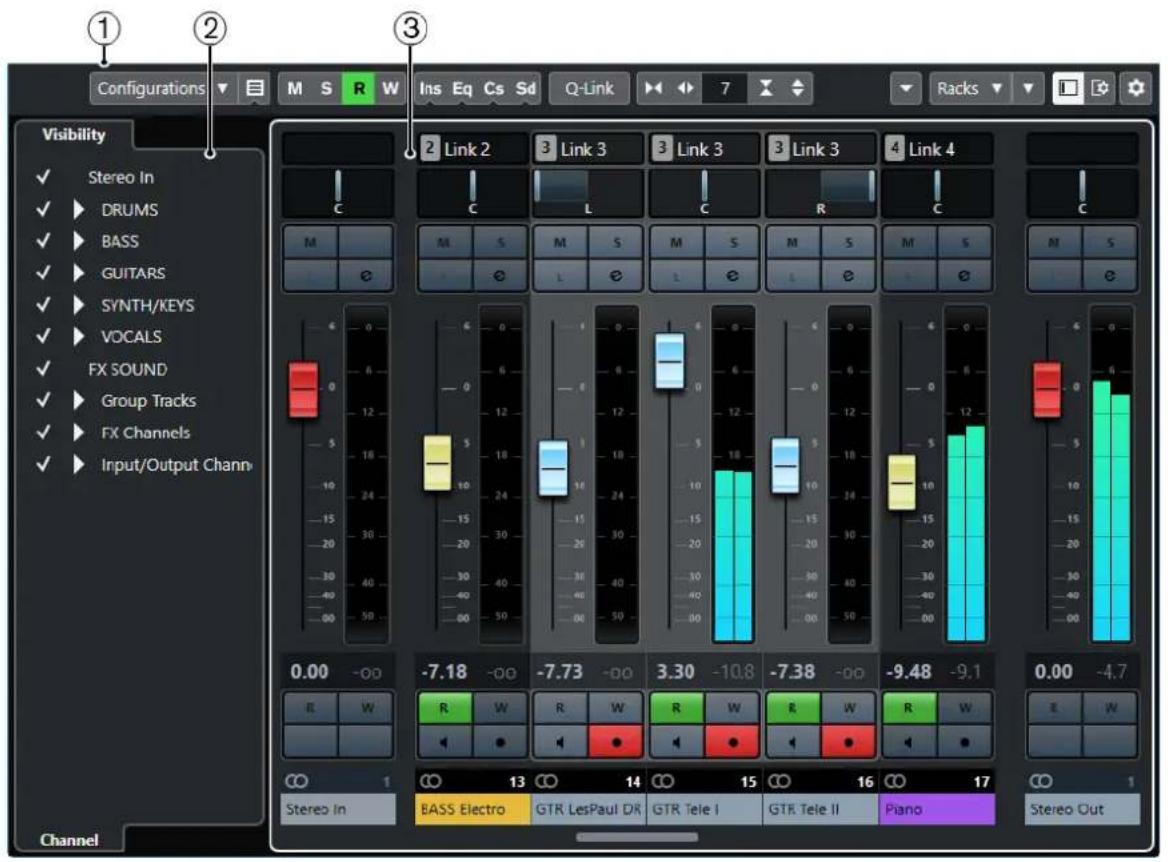Image resolution: width=1168 pixels, height=862 pixels.
Task: Expand the SYNTH/KEYS folder
Action: (x=78, y=305)
